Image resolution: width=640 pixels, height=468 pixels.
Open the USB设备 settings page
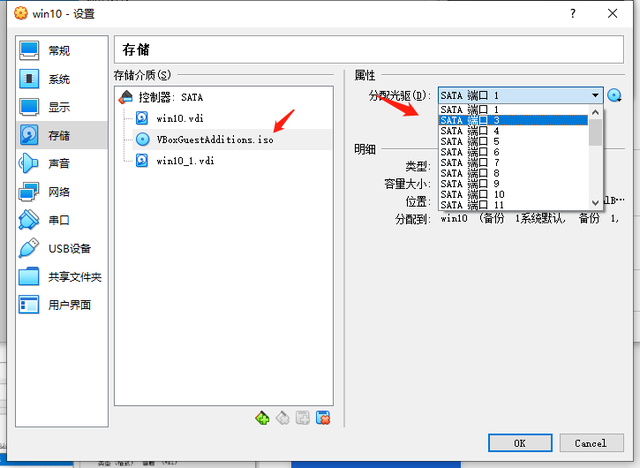tap(61, 248)
